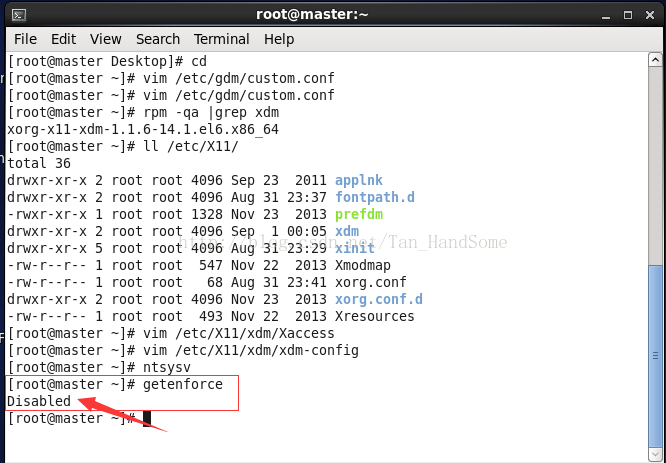666x463 pixels.
Task: Click the xorg-x11-xdm package output line
Action: 143,130
